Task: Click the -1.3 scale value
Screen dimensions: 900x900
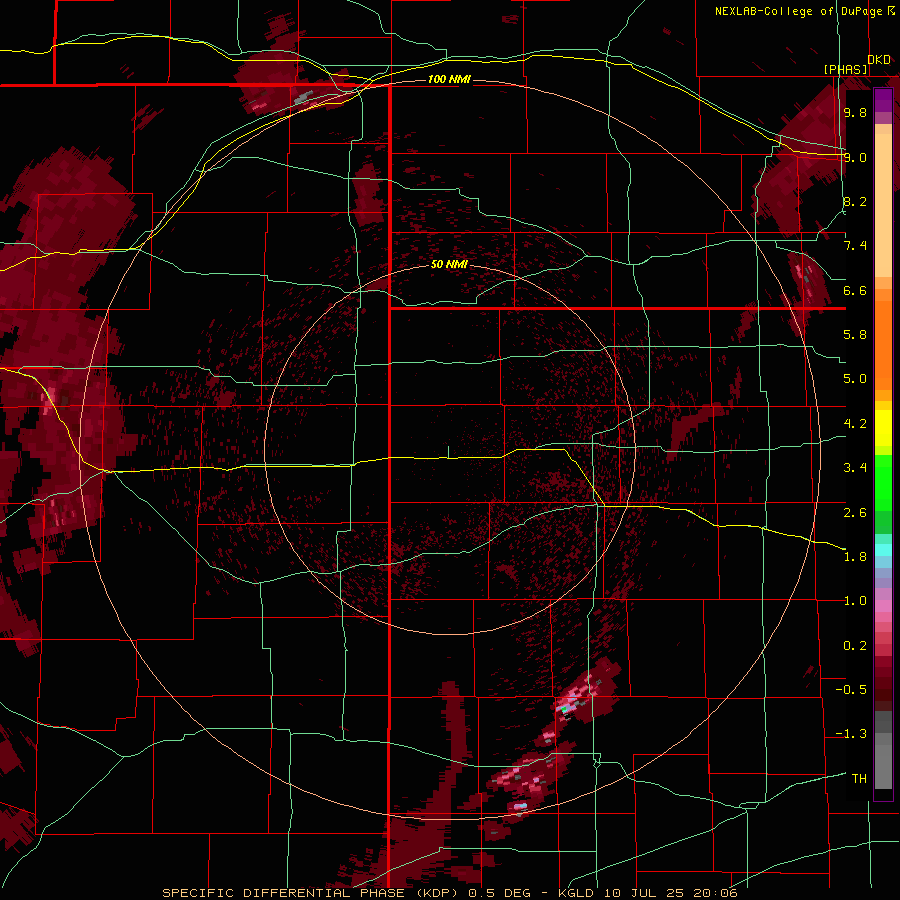Action: tap(851, 734)
